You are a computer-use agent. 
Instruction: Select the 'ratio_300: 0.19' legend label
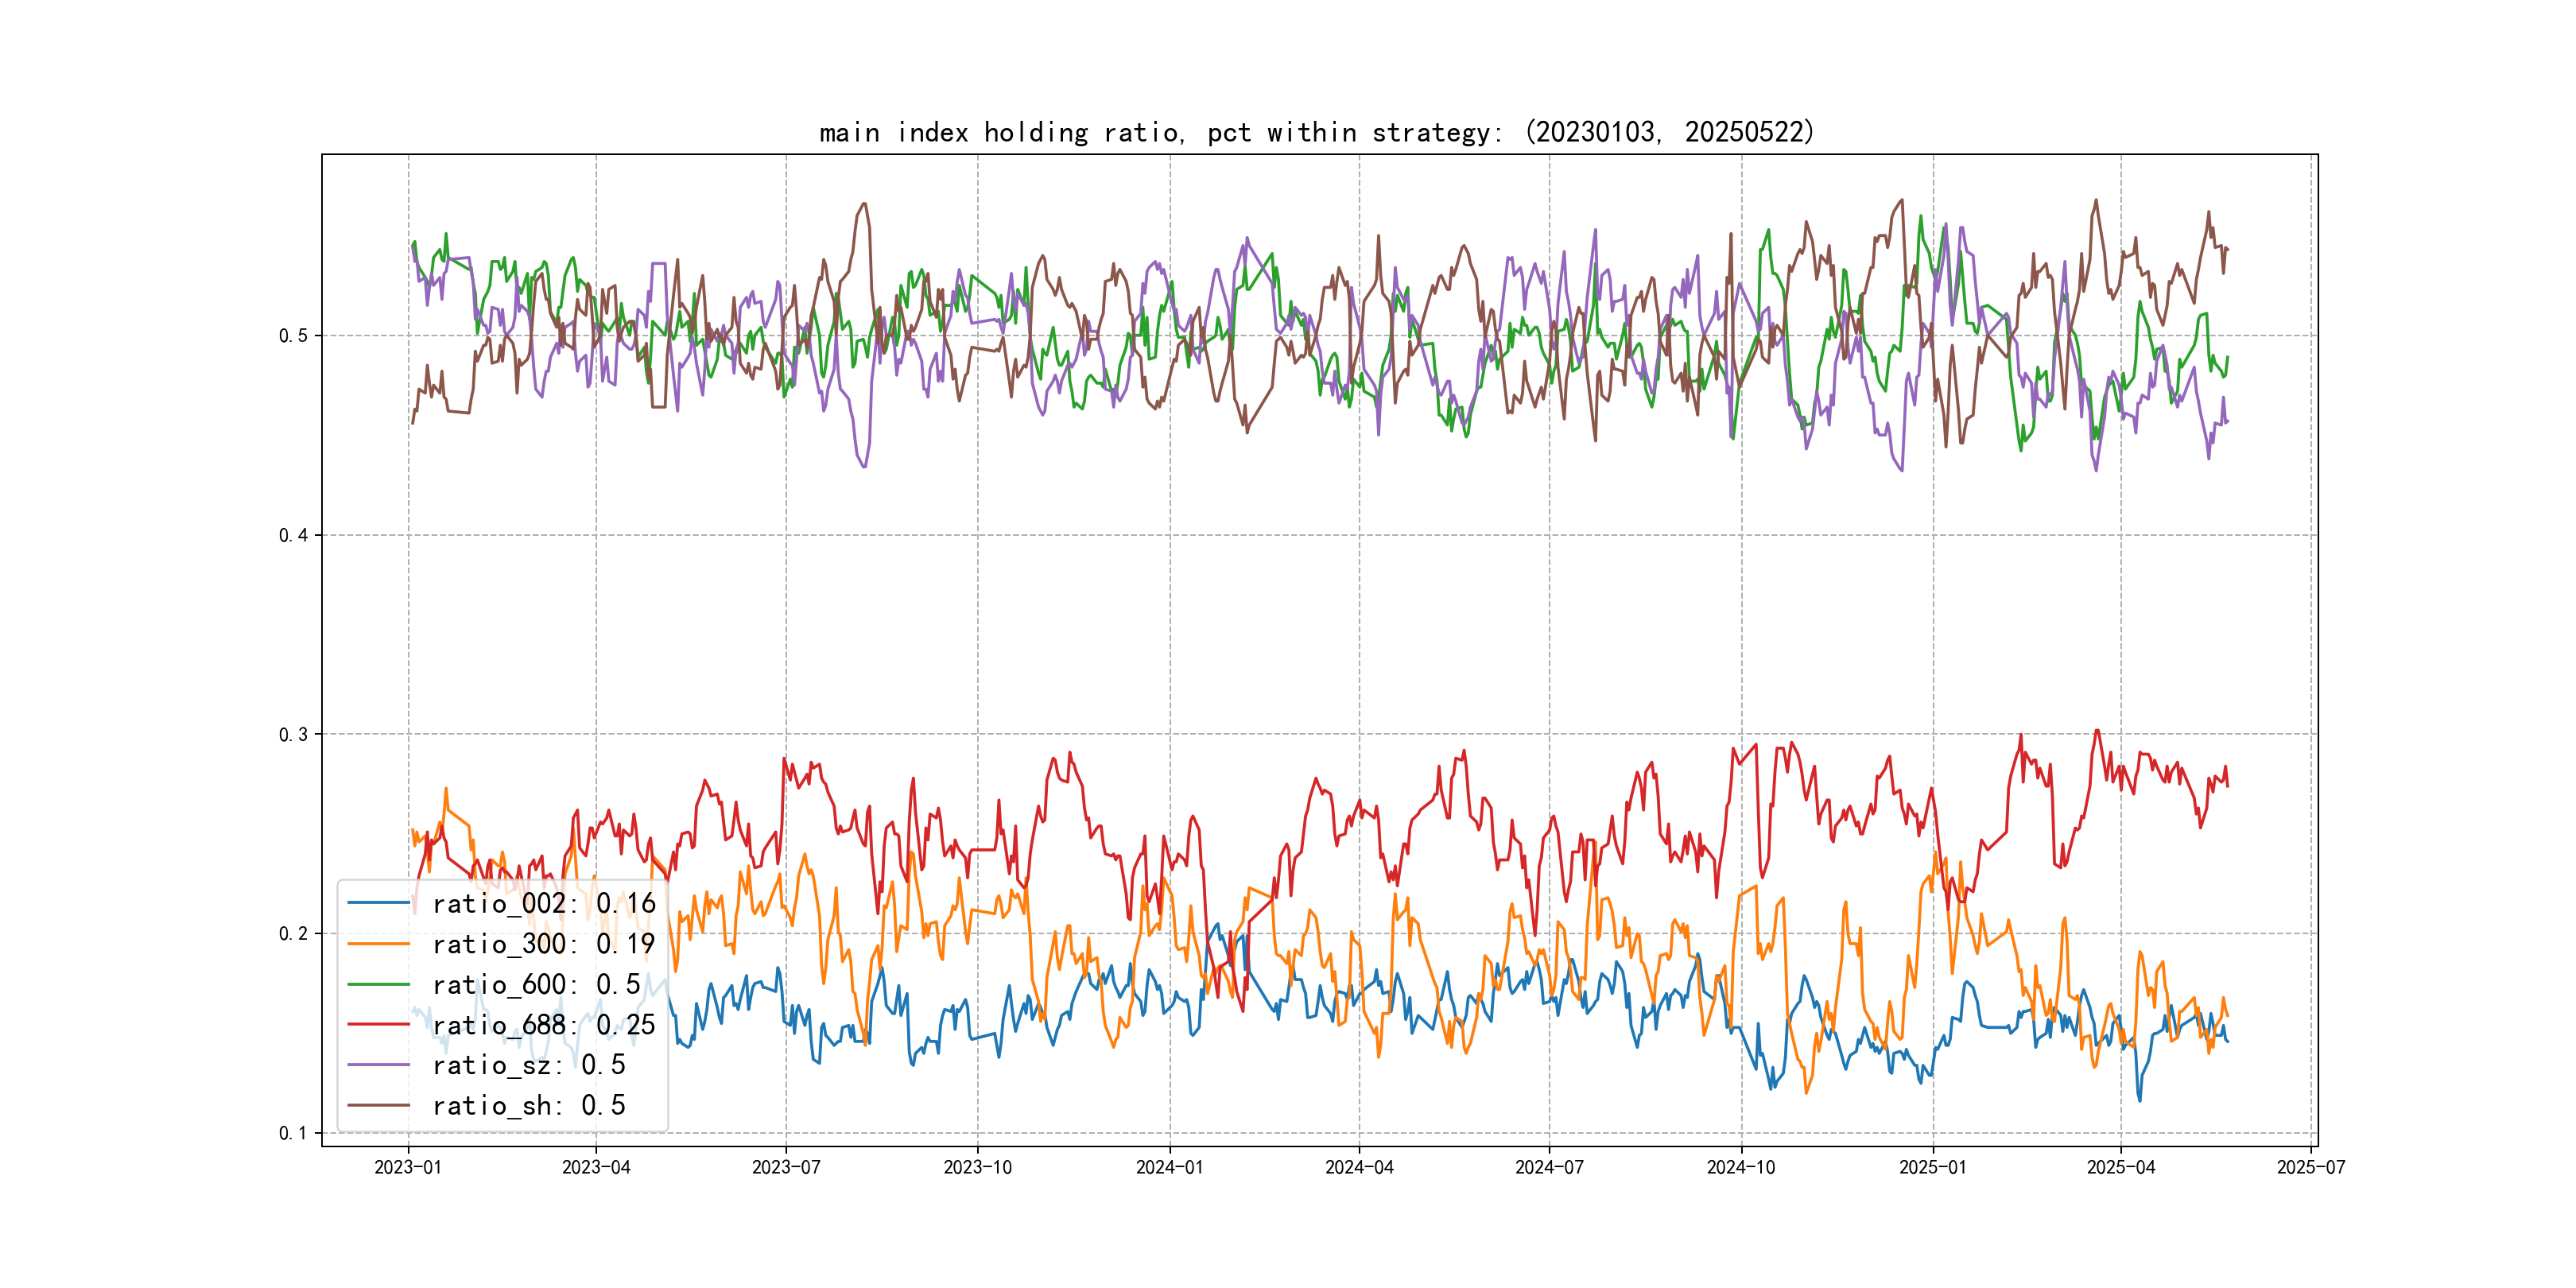[543, 944]
